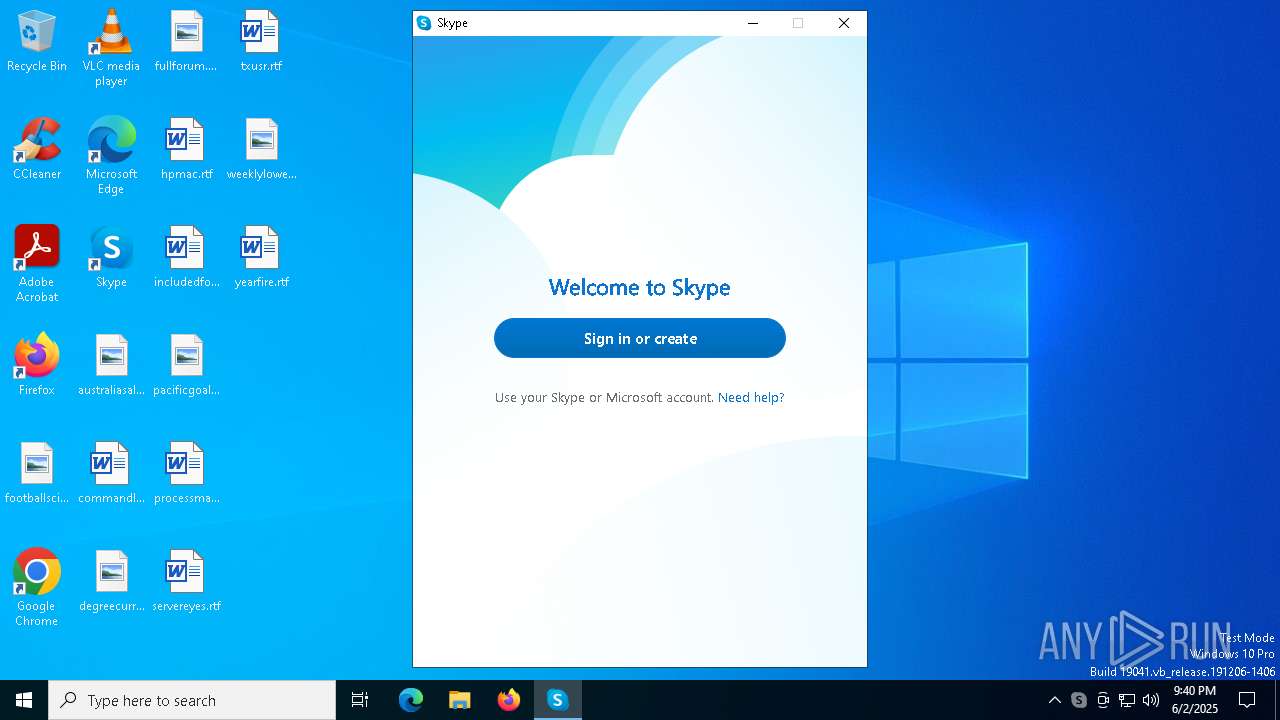Viewport: 1280px width, 720px height.
Task: Select includedfo document icon
Action: pos(186,258)
